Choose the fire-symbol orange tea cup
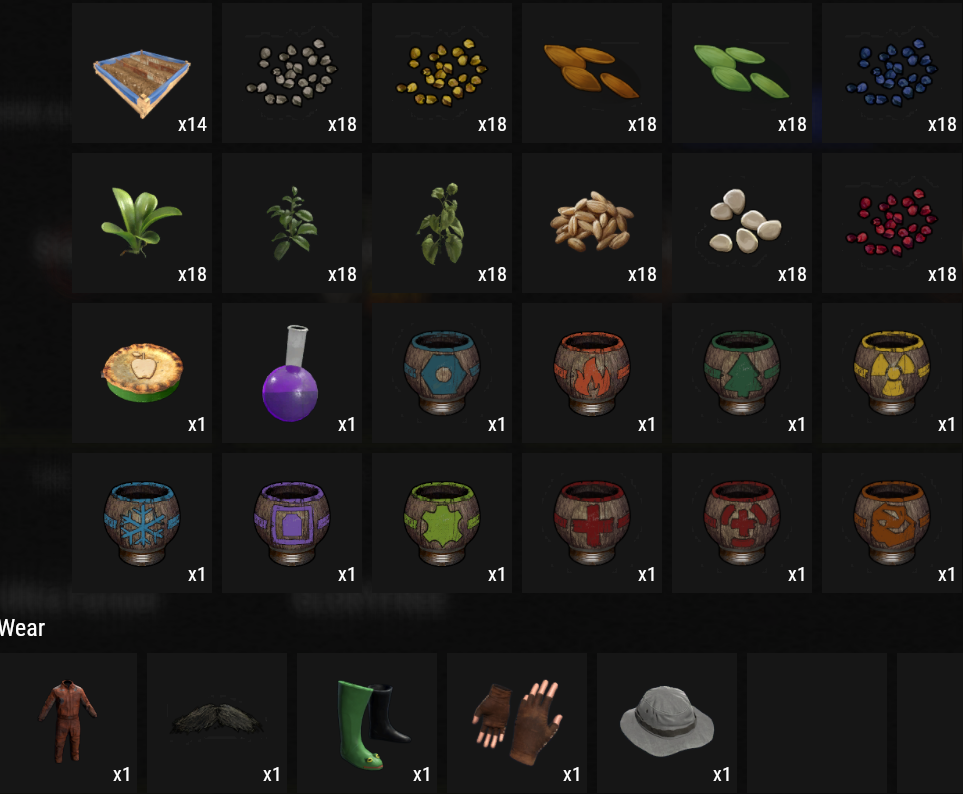The width and height of the screenshot is (963, 794). click(x=591, y=373)
